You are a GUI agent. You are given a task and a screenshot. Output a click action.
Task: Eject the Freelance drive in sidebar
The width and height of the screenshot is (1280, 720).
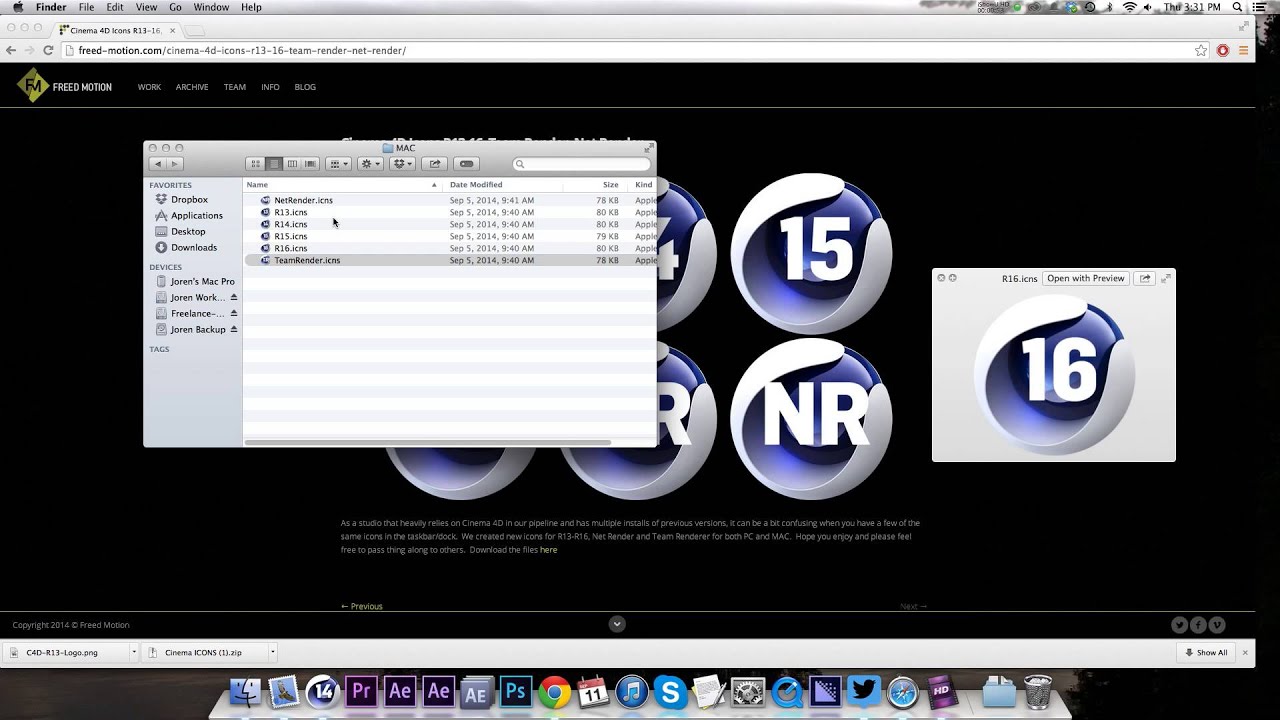(234, 313)
